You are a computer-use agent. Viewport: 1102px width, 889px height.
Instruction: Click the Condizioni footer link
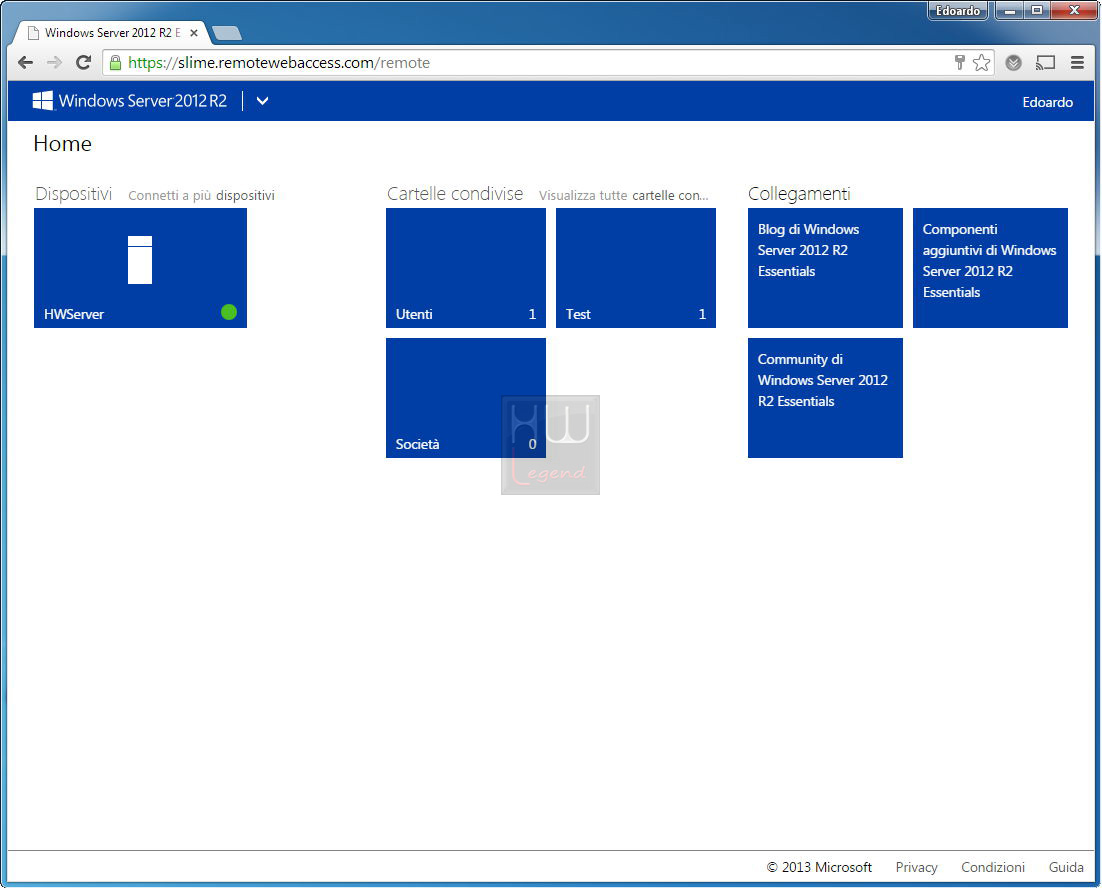(x=992, y=867)
